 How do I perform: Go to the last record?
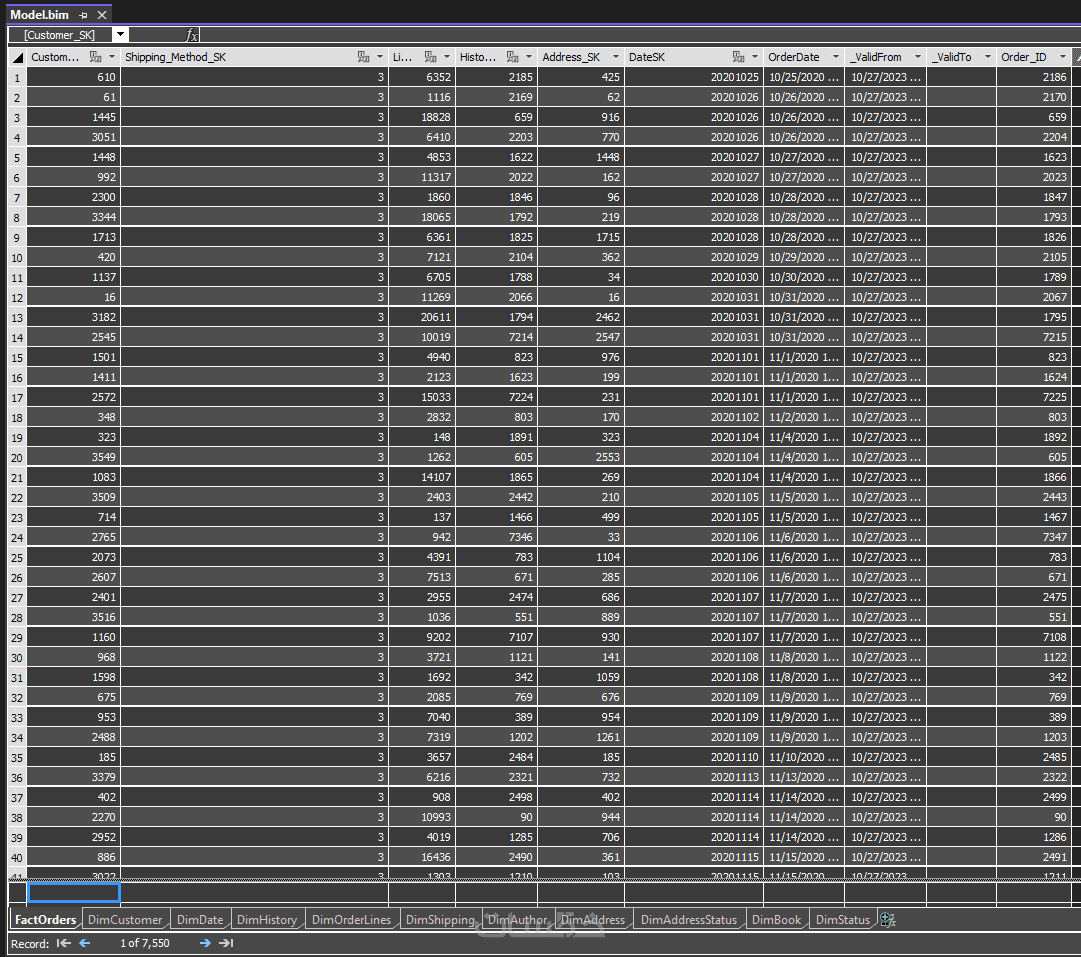226,943
